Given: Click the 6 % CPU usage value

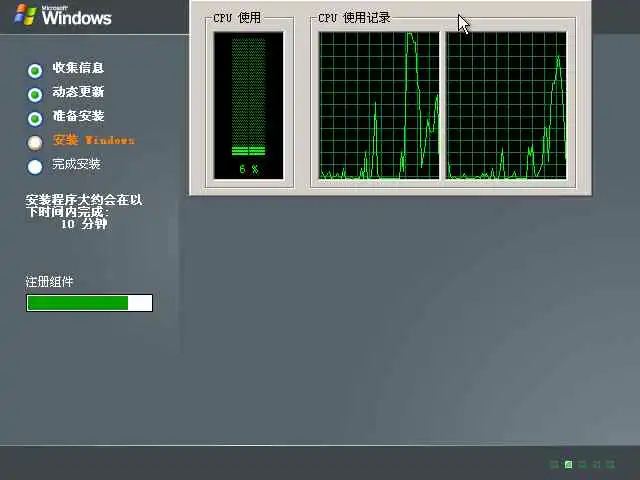Looking at the screenshot, I should (x=249, y=169).
